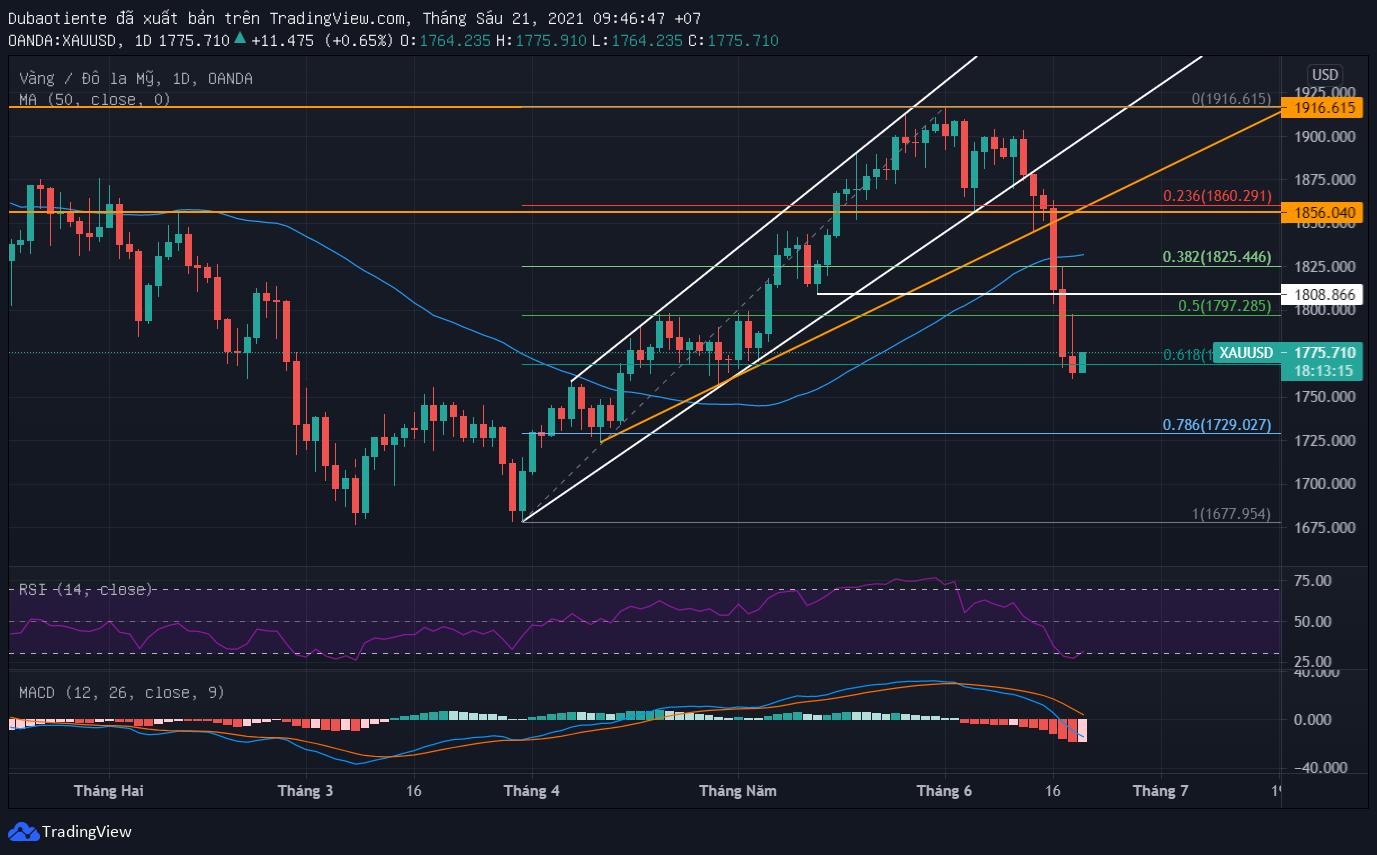The width and height of the screenshot is (1377, 855).
Task: Click the Tháng 4 time axis label
Action: click(x=532, y=791)
